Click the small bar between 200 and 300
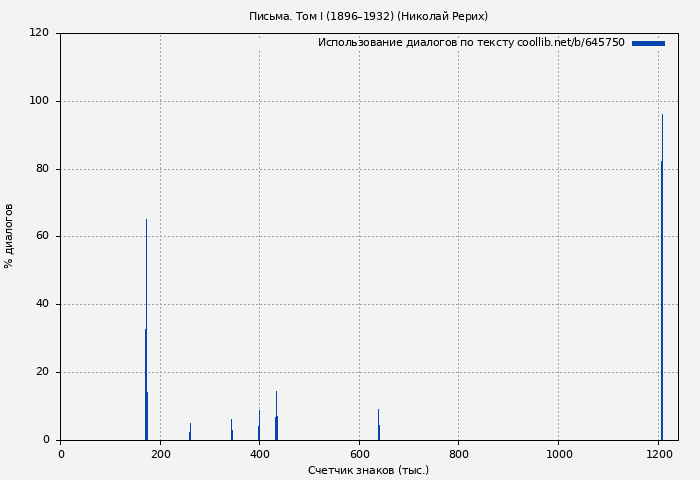This screenshot has height=480, width=700. [190, 432]
